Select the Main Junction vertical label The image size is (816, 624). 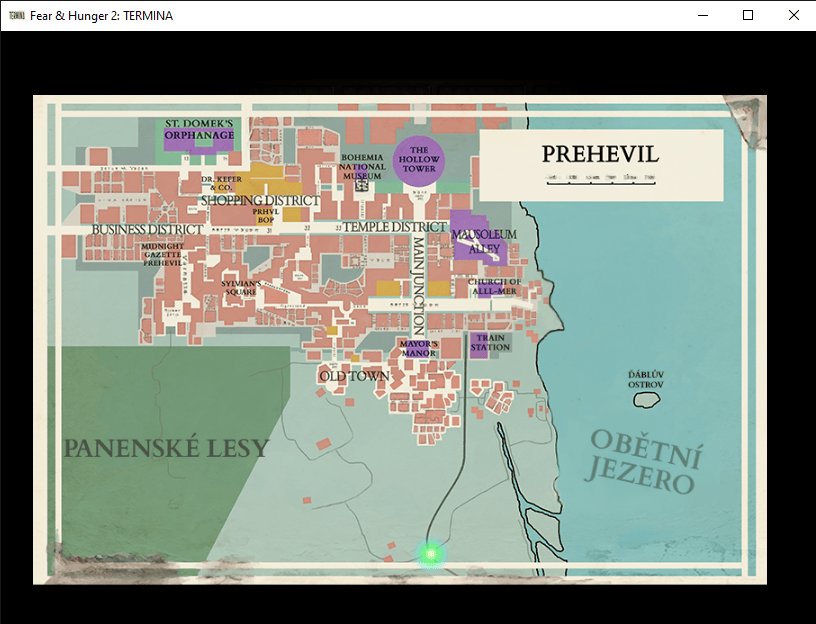[x=419, y=286]
